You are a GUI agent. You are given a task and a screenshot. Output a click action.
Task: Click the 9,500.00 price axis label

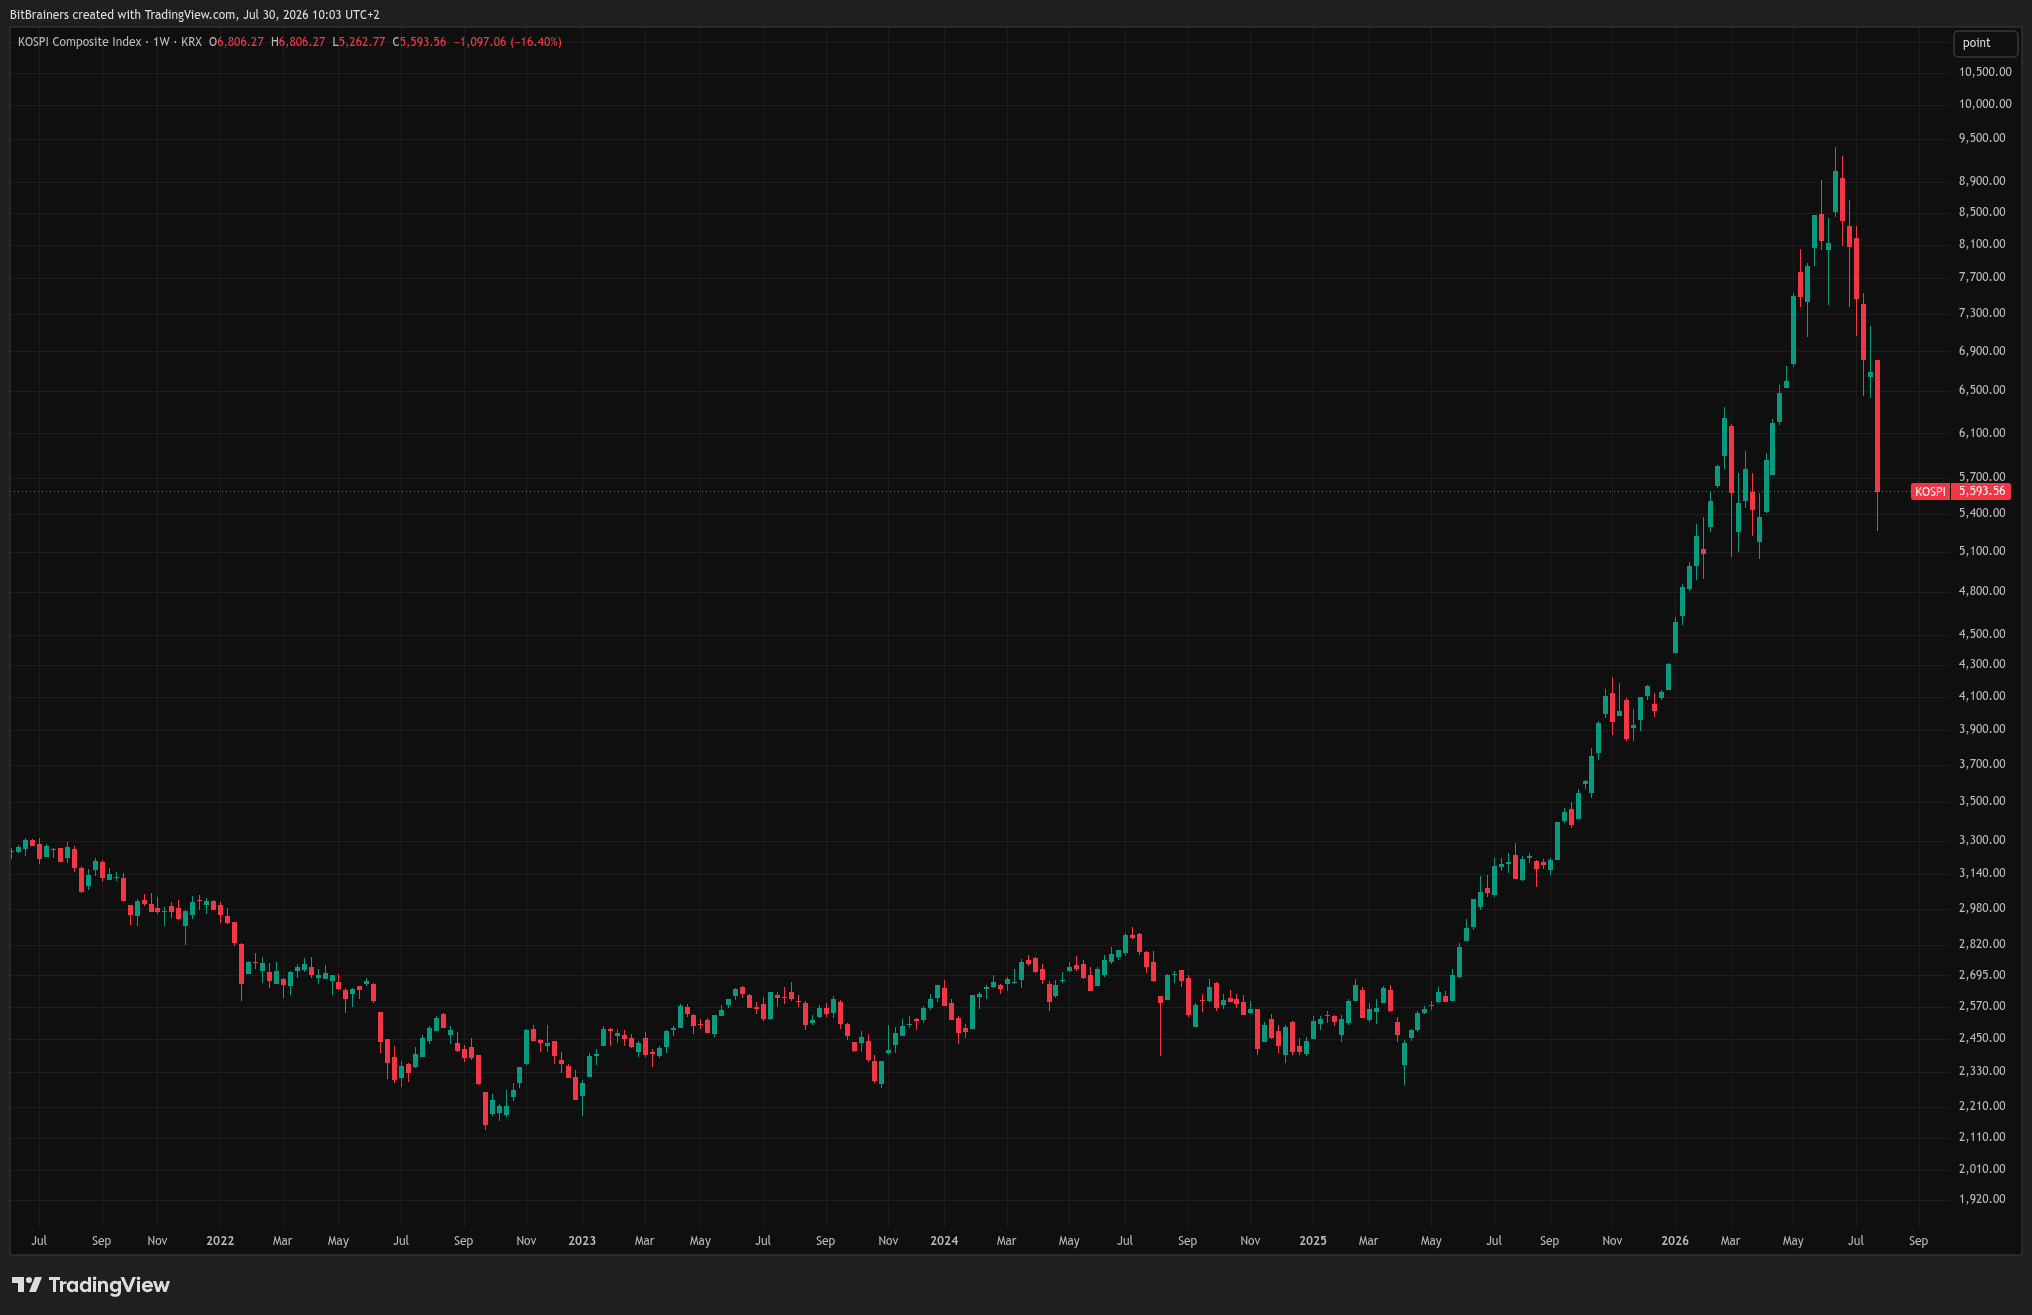(x=1982, y=138)
